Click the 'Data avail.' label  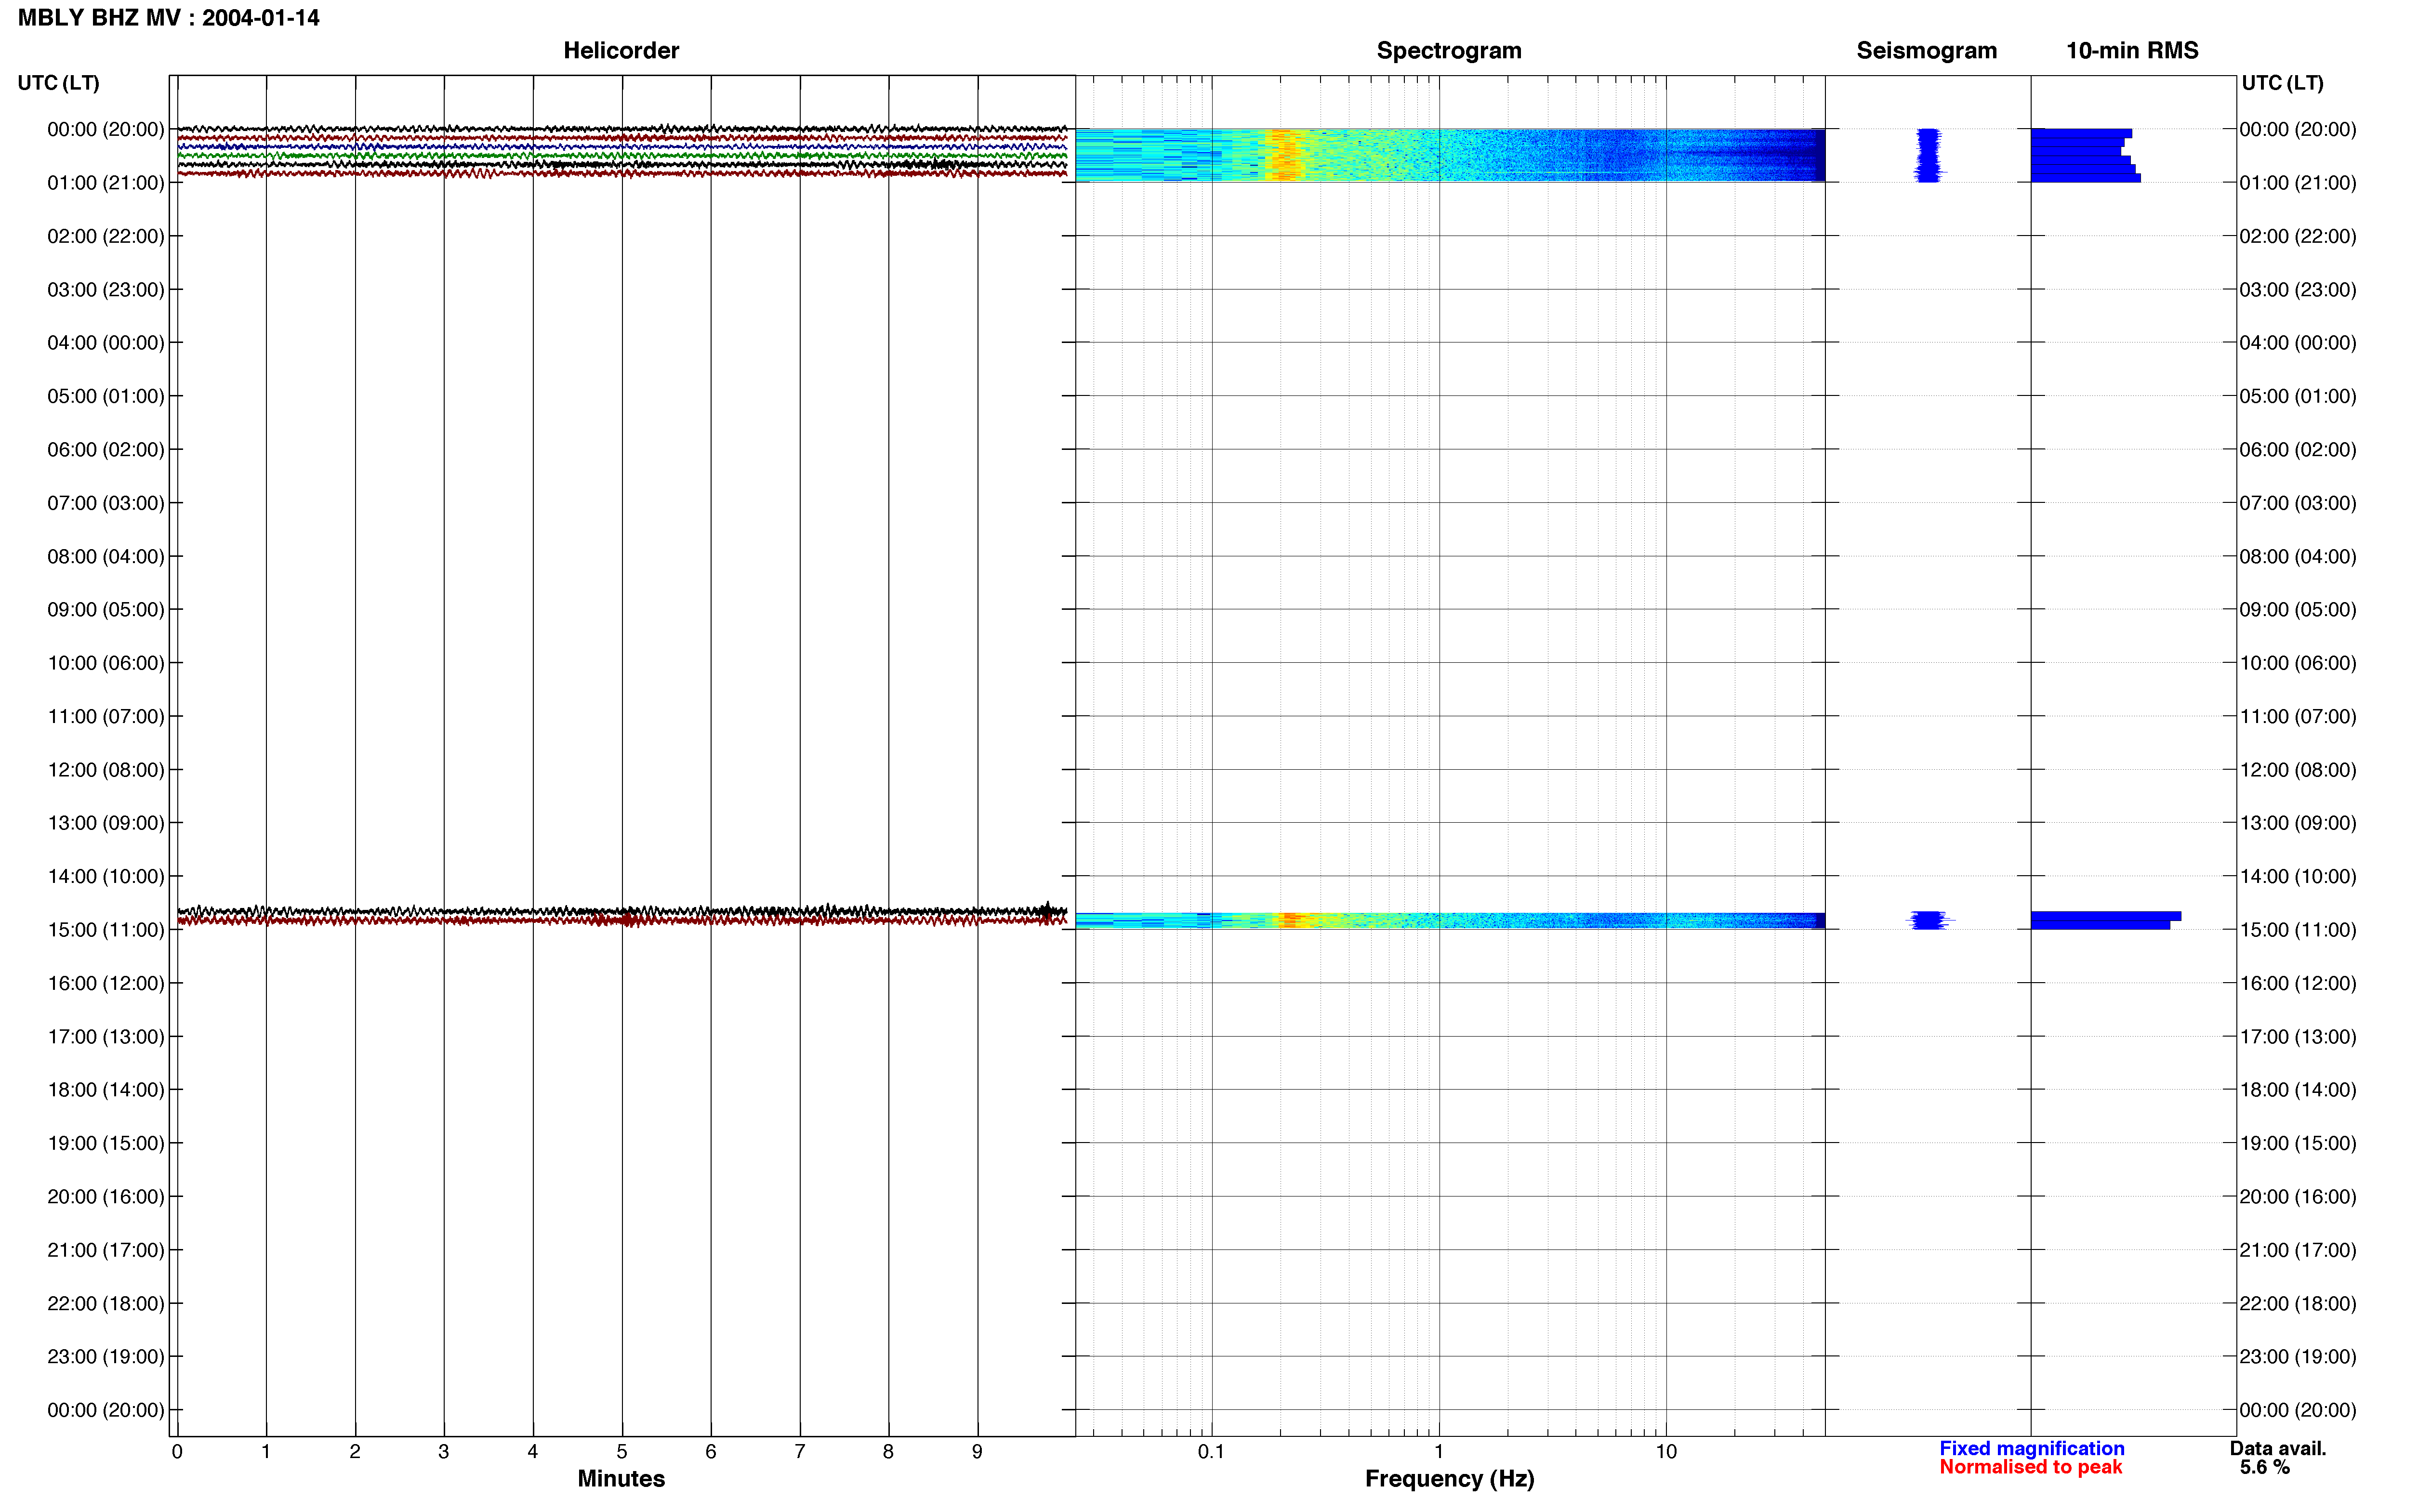click(x=2278, y=1448)
